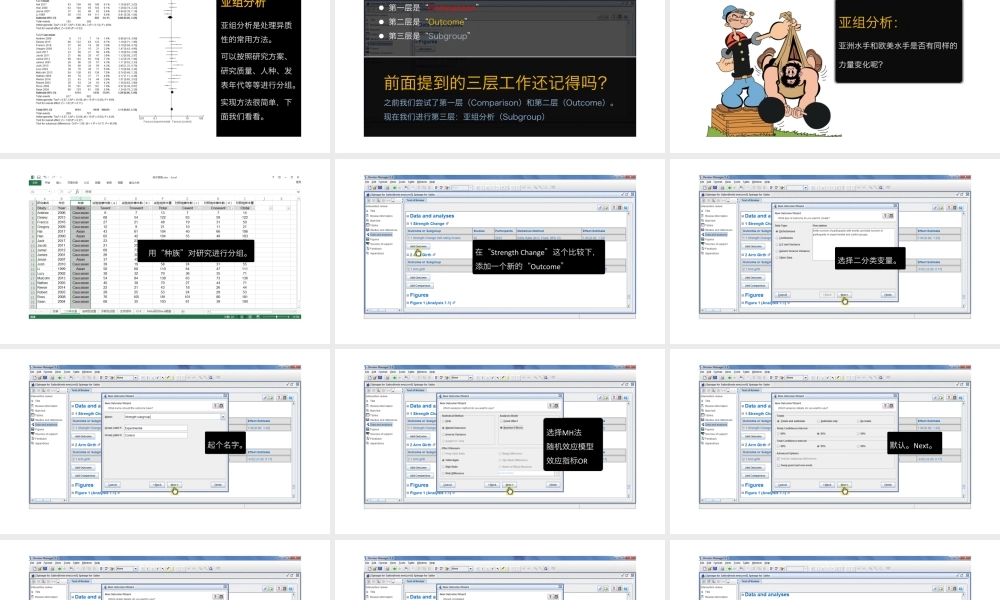1000x600 pixels.
Task: Open the Tools menu in RevMan
Action: pyautogui.click(x=403, y=181)
